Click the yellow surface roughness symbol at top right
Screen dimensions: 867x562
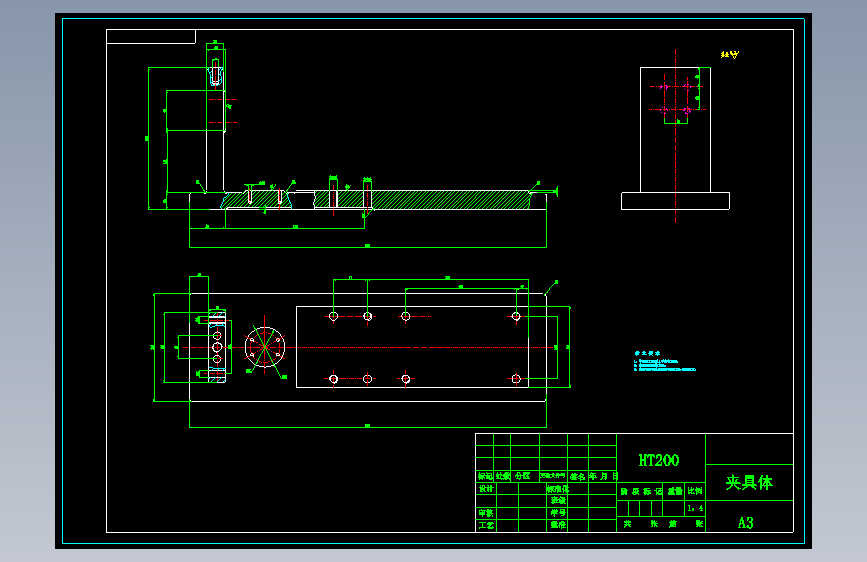point(730,54)
